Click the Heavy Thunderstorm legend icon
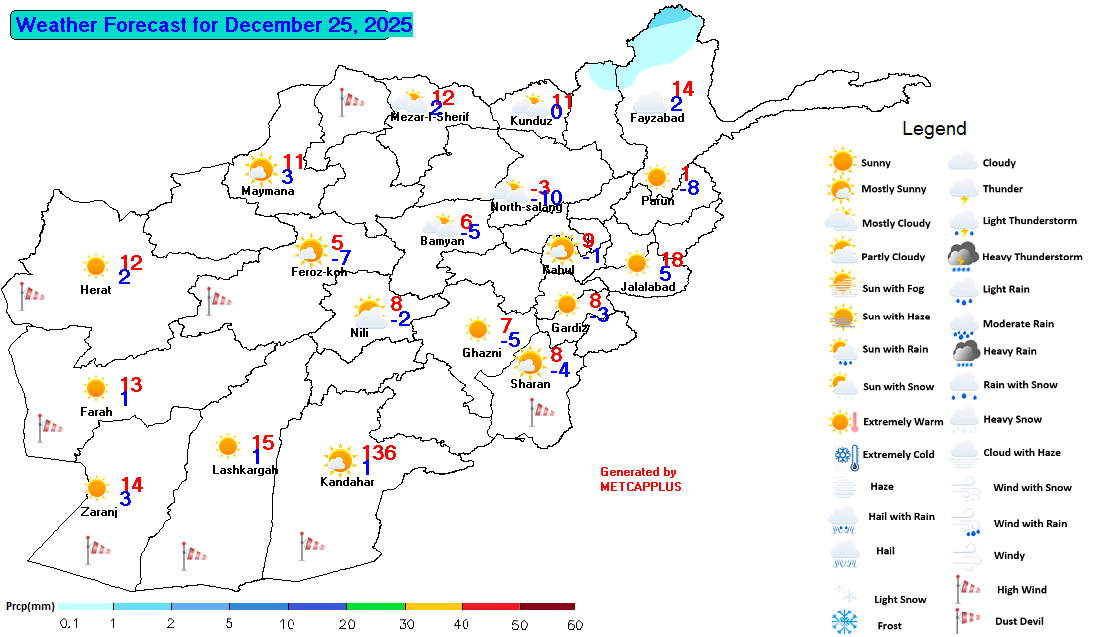Viewport: 1100px width, 637px height. point(963,257)
